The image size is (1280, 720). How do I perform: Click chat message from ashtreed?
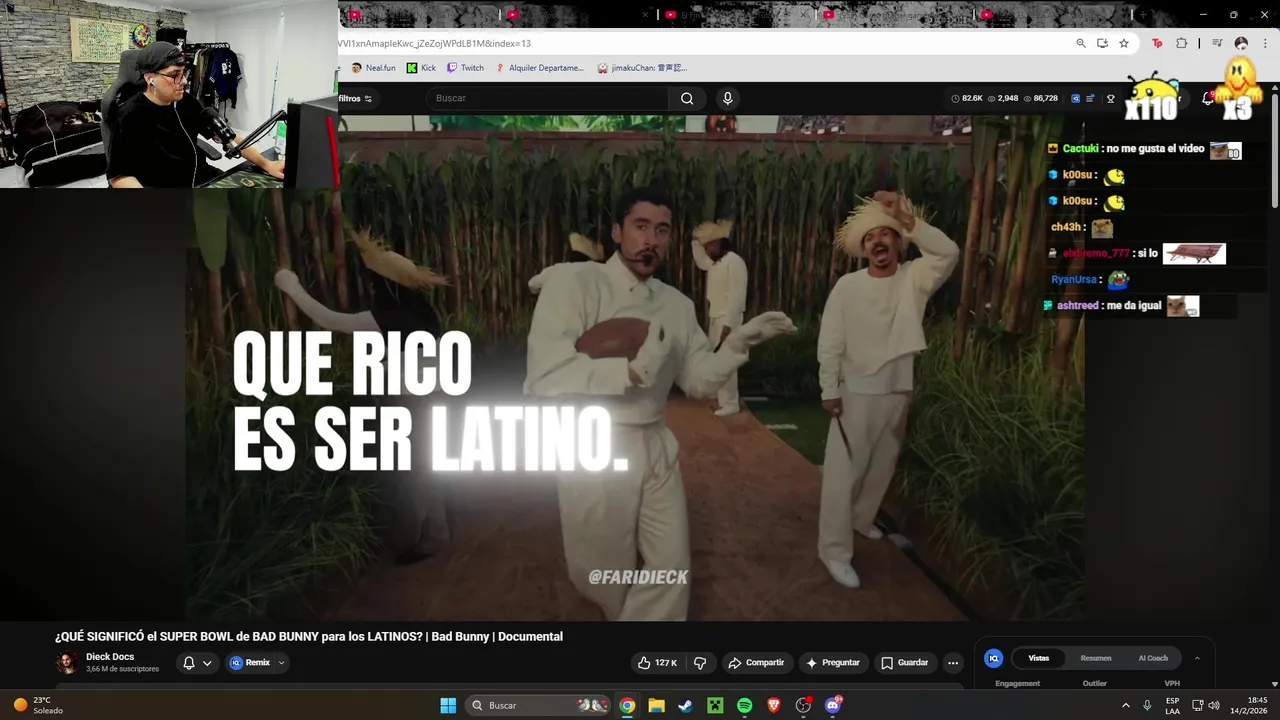tap(1121, 306)
